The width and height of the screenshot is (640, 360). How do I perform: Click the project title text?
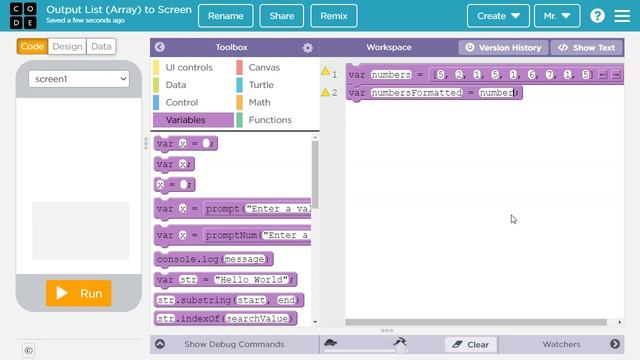coord(119,10)
